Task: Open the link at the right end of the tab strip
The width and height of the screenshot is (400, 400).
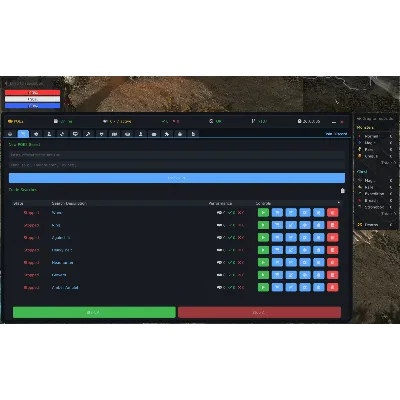Action: click(336, 134)
